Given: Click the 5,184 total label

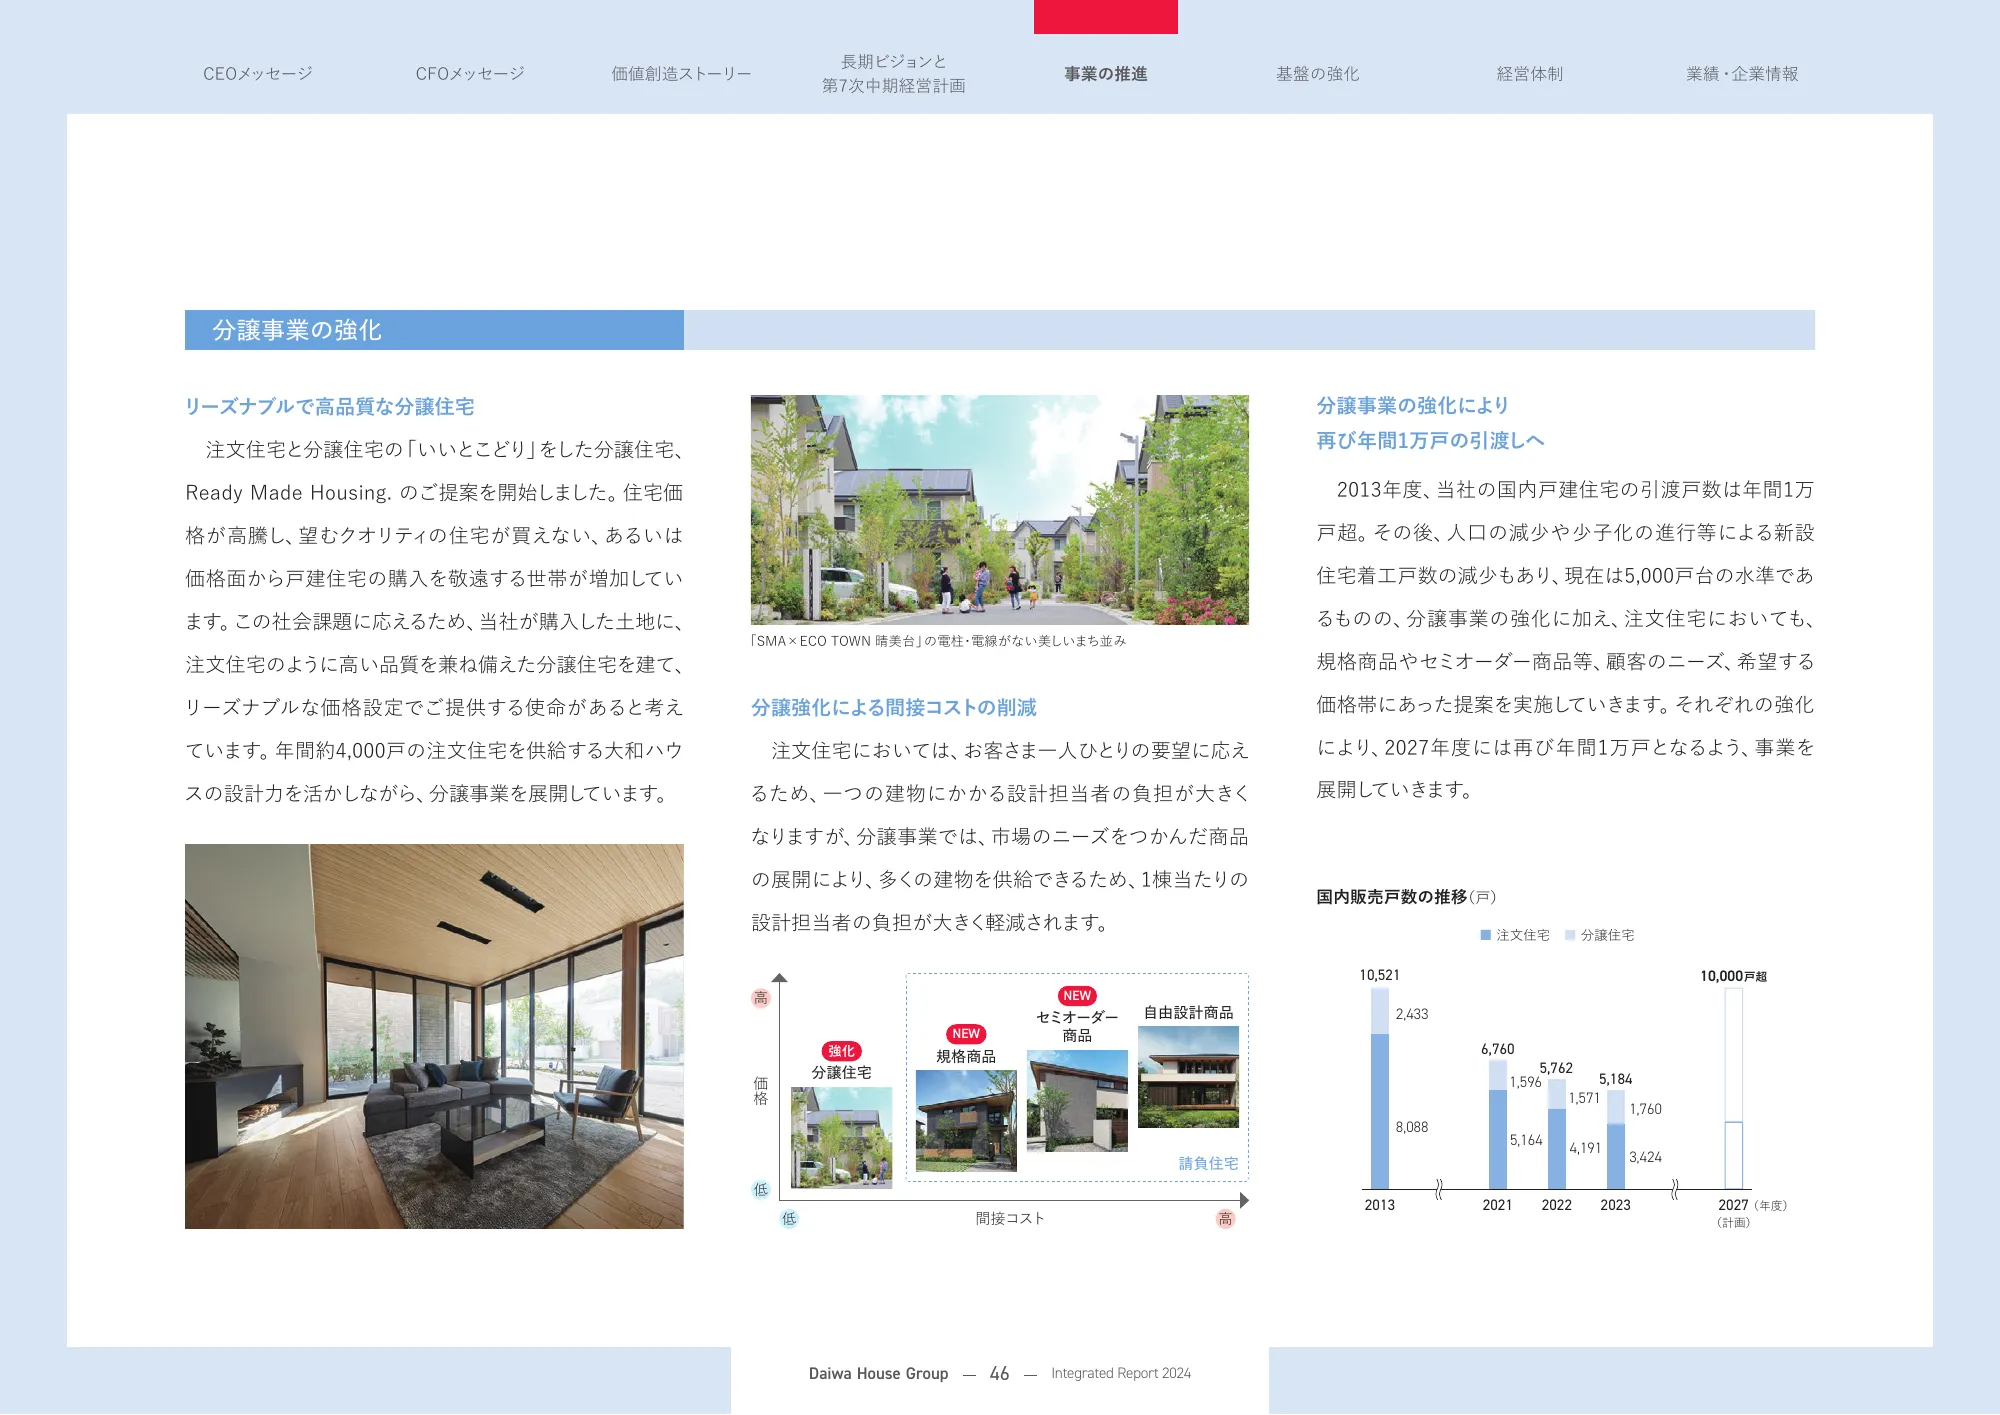Looking at the screenshot, I should pyautogui.click(x=1615, y=1079).
